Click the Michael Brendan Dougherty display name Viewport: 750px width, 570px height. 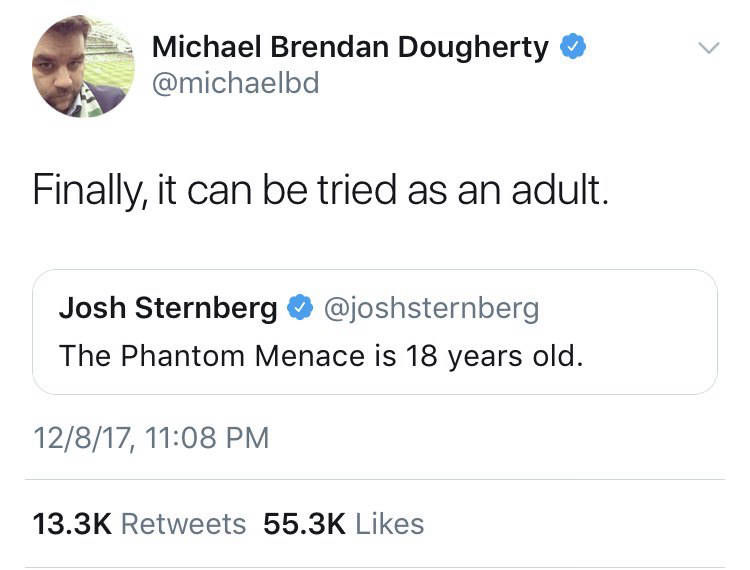350,46
